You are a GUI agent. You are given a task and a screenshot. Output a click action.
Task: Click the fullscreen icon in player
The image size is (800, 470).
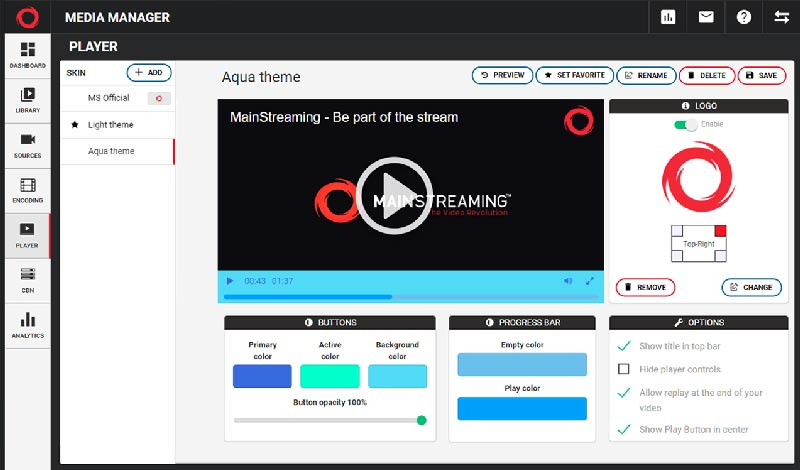pos(590,281)
